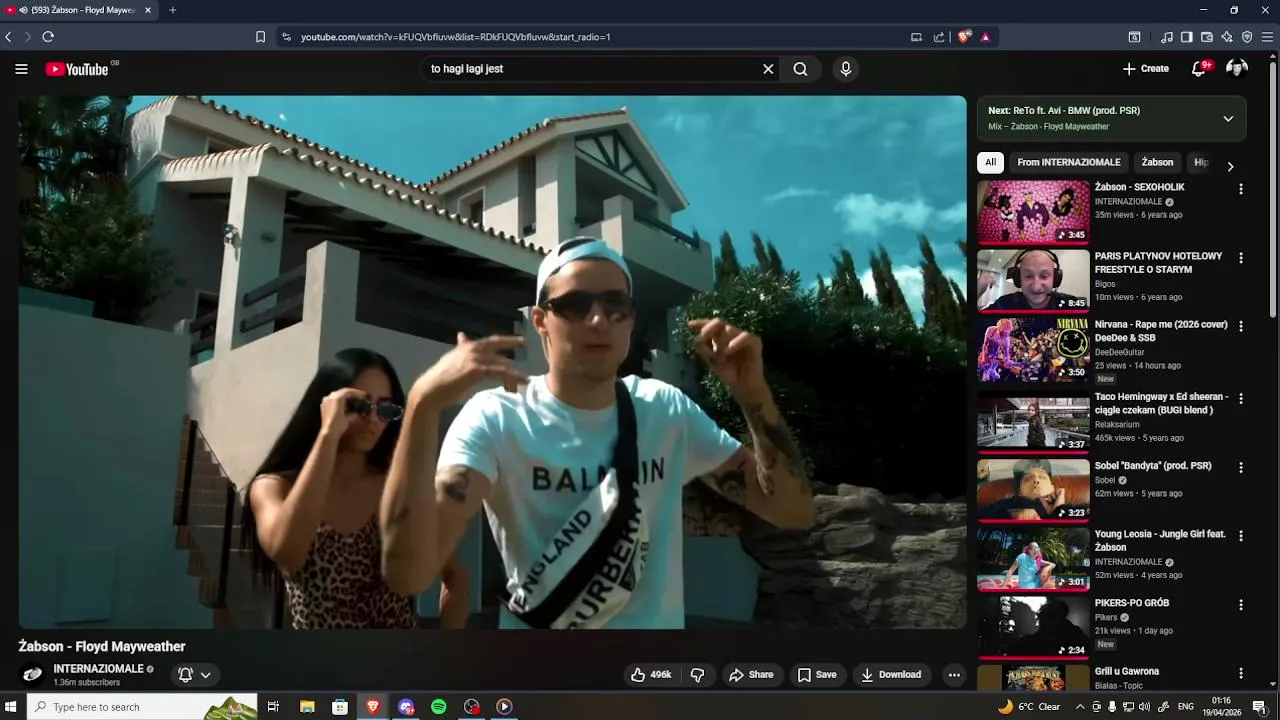Open YouTube notifications bell
This screenshot has width=1280, height=720.
1199,69
